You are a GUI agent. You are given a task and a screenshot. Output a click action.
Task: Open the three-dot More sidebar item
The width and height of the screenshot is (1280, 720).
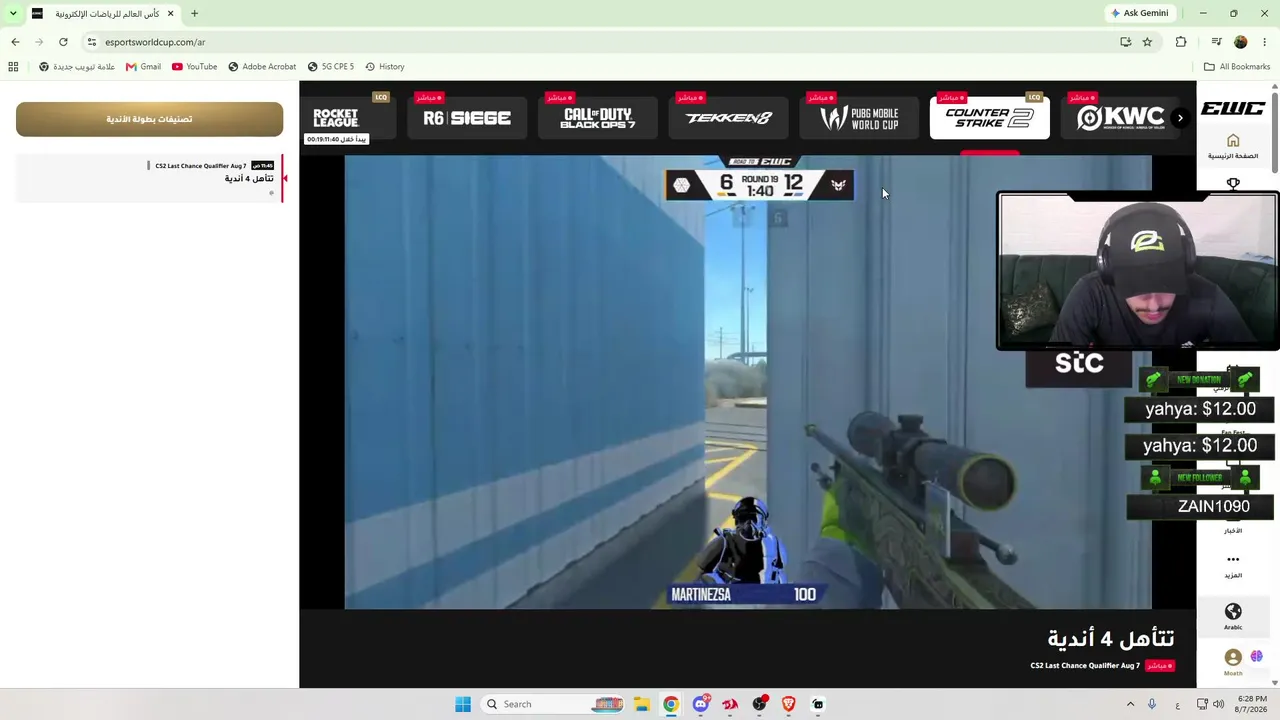click(x=1233, y=565)
